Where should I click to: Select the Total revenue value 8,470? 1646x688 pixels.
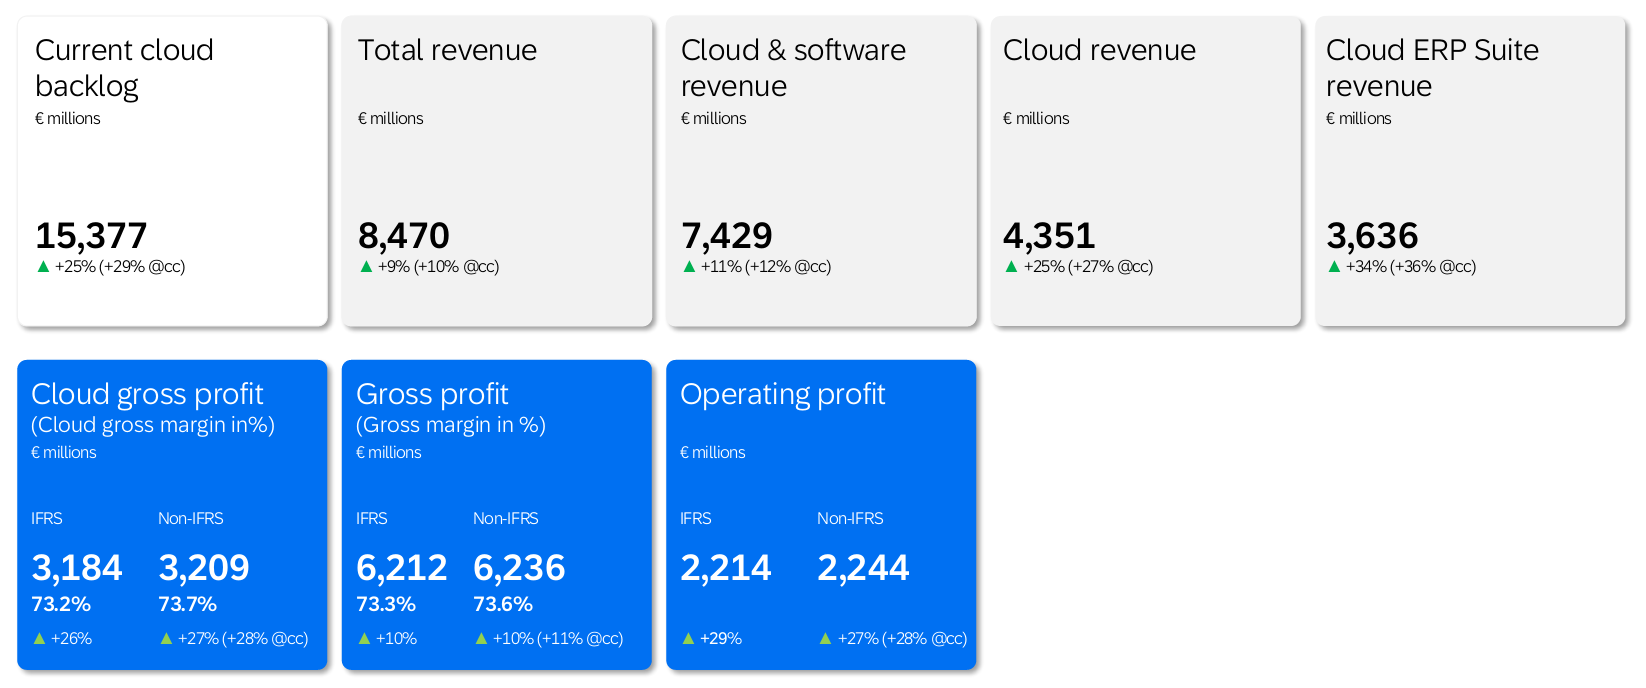point(404,236)
